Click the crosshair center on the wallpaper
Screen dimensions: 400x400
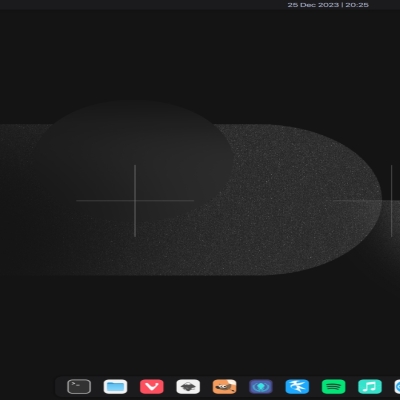135,201
